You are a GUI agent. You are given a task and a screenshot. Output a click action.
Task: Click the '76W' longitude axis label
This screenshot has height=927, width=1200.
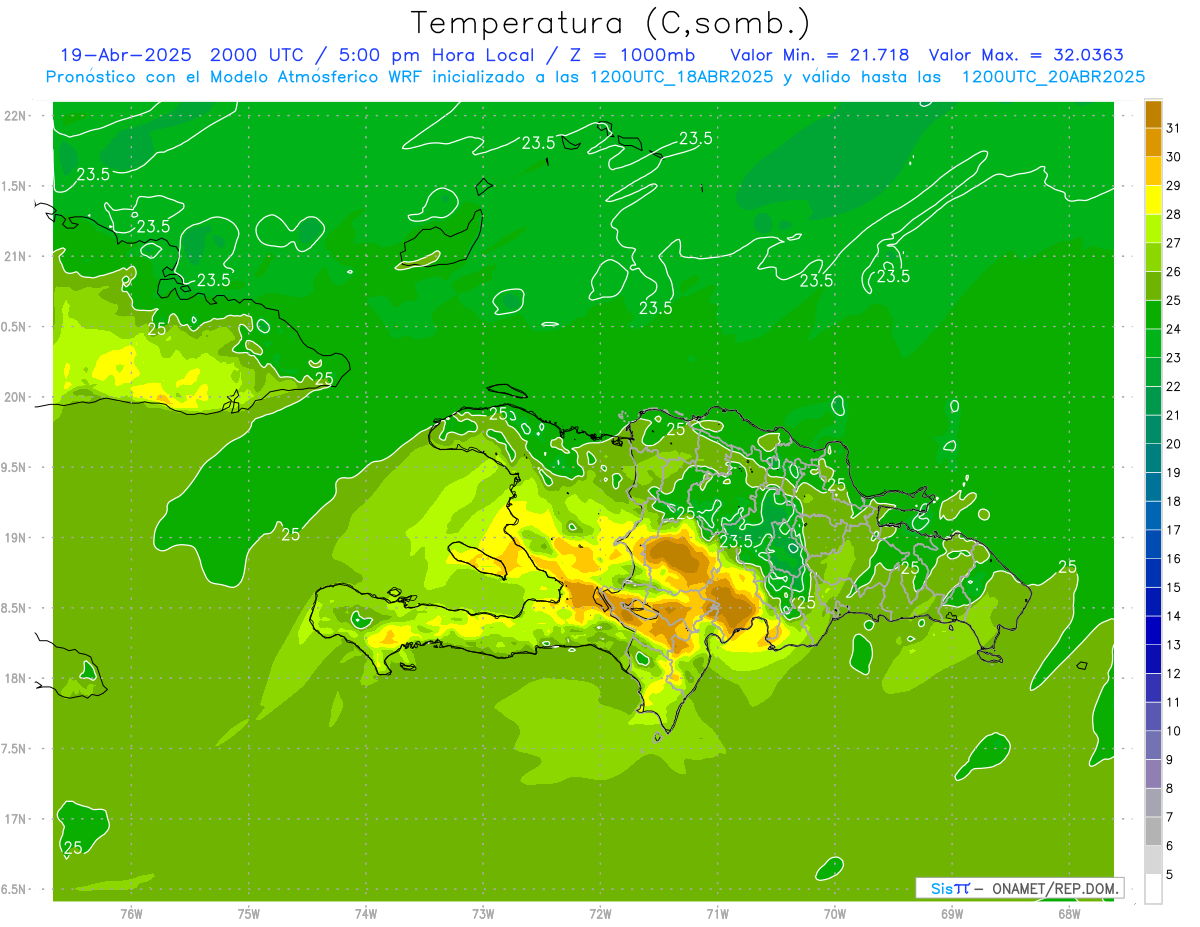(131, 913)
